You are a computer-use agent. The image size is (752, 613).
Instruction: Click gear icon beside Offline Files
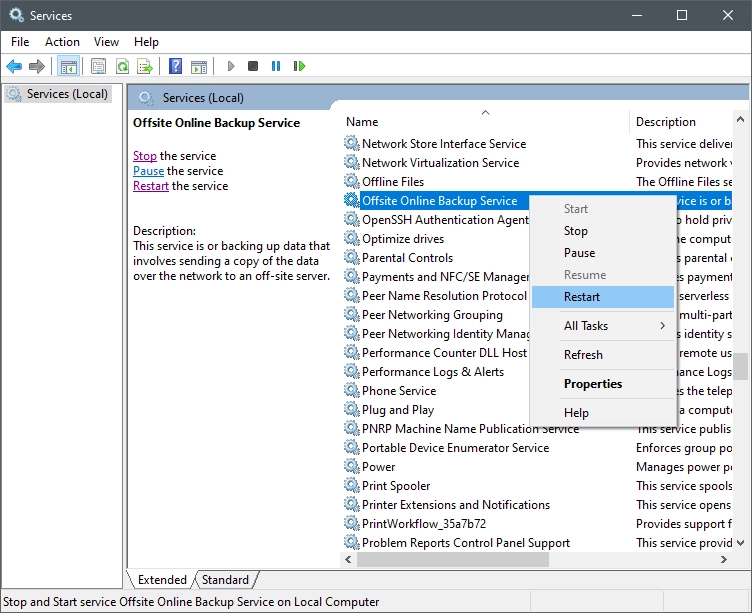point(352,181)
